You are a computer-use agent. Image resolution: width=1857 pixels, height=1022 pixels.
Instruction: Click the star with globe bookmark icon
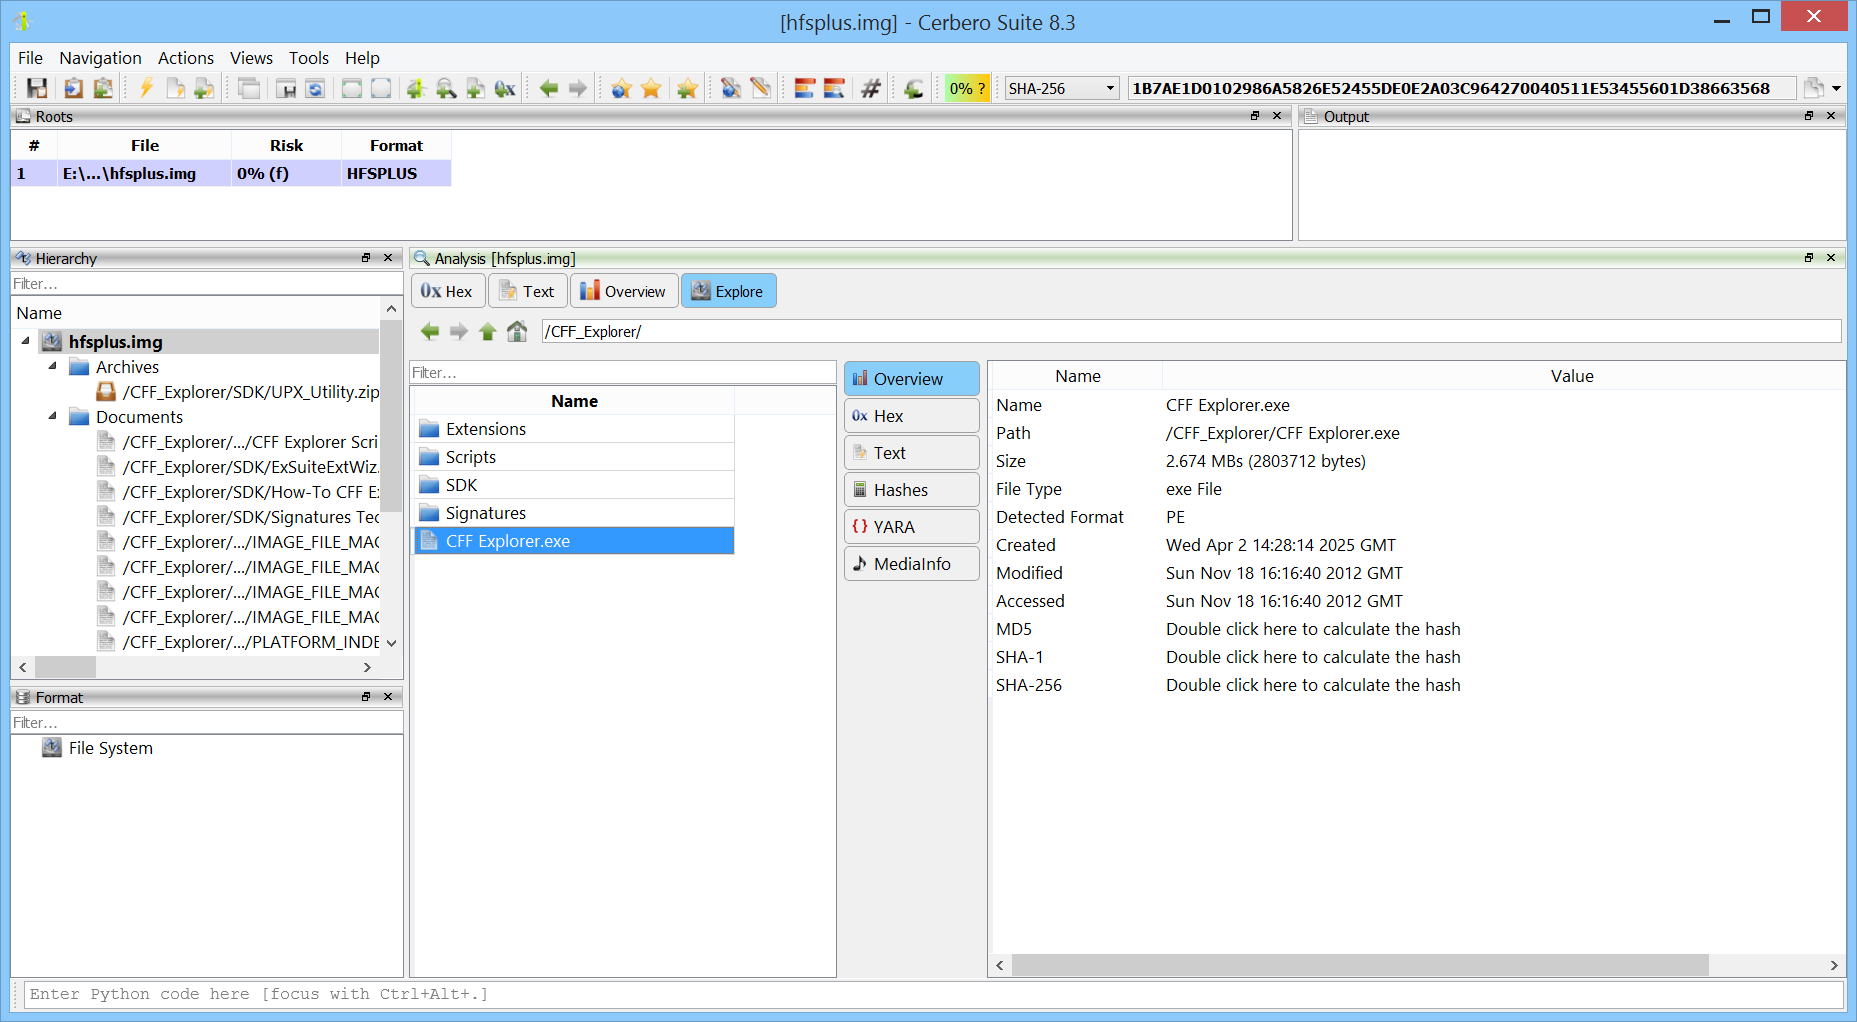[621, 88]
